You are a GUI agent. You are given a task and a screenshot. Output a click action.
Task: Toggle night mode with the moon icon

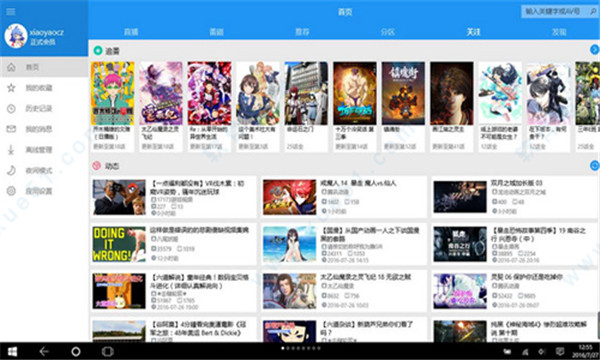click(x=11, y=170)
